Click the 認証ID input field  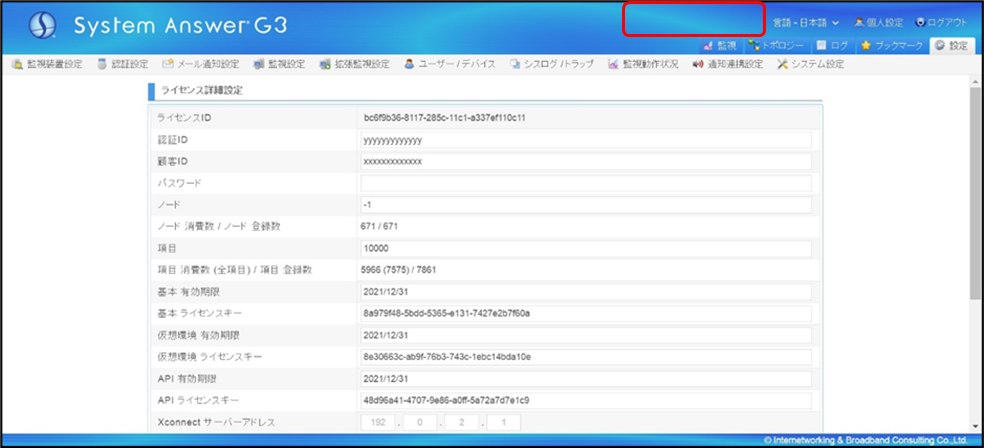[x=585, y=140]
